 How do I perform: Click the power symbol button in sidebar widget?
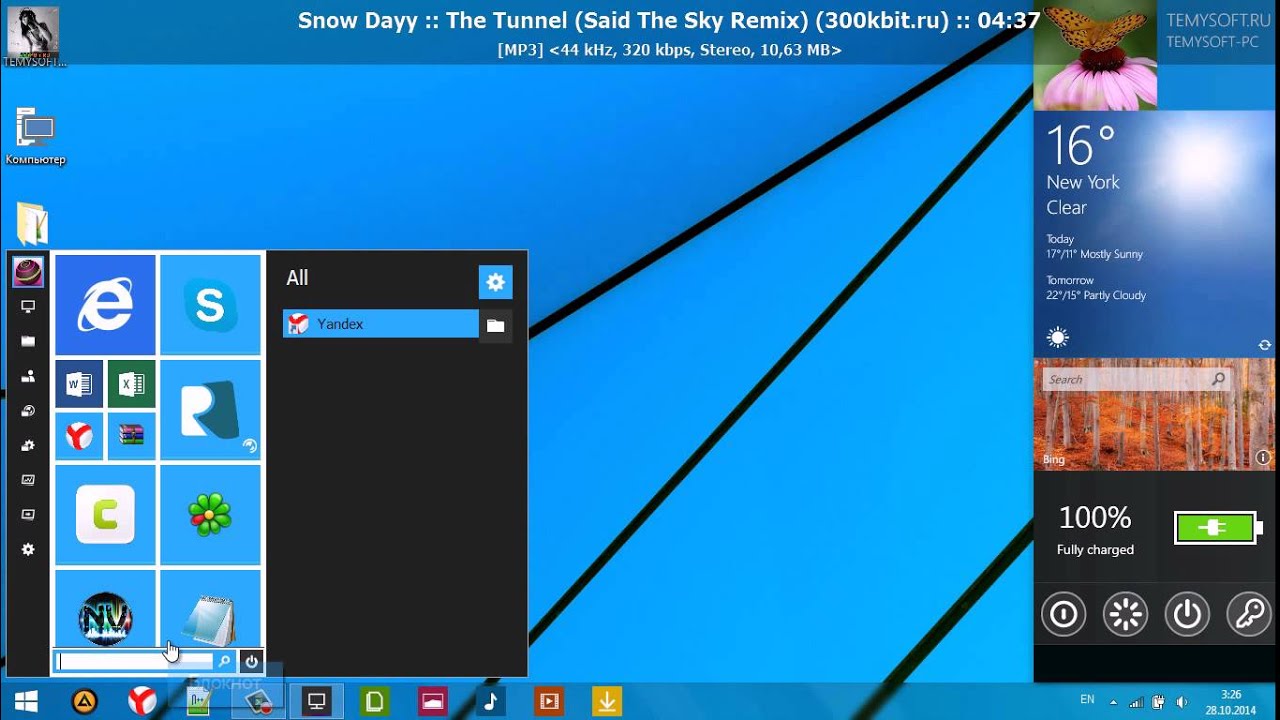pos(1187,614)
